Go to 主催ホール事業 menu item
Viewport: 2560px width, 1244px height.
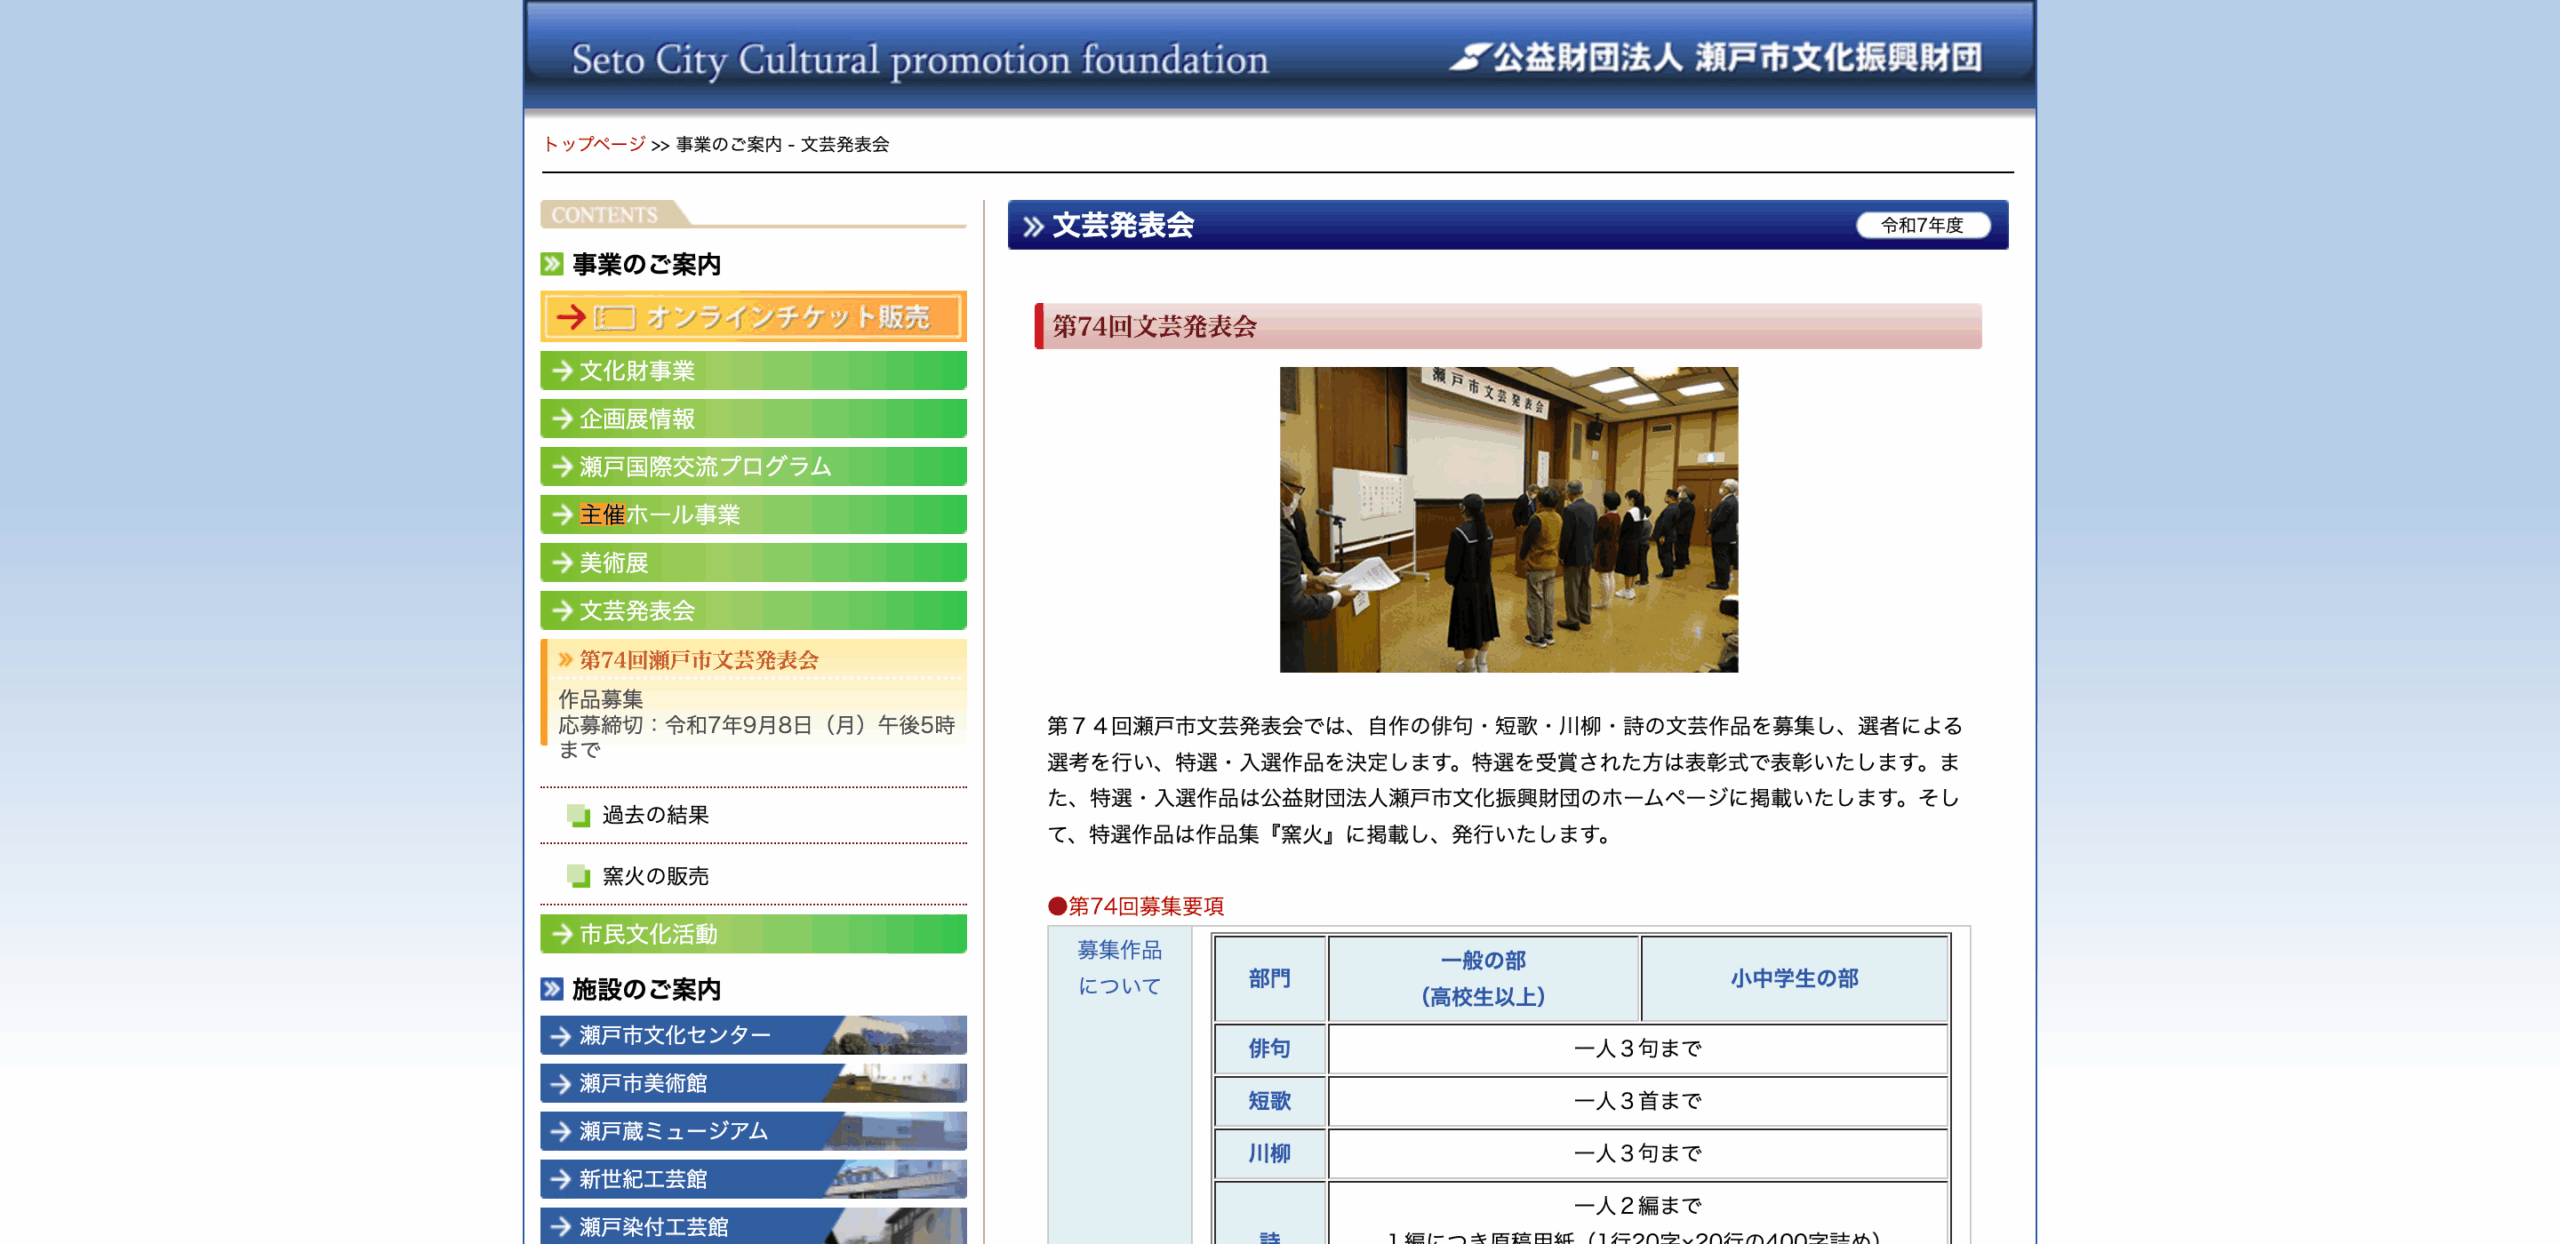753,515
